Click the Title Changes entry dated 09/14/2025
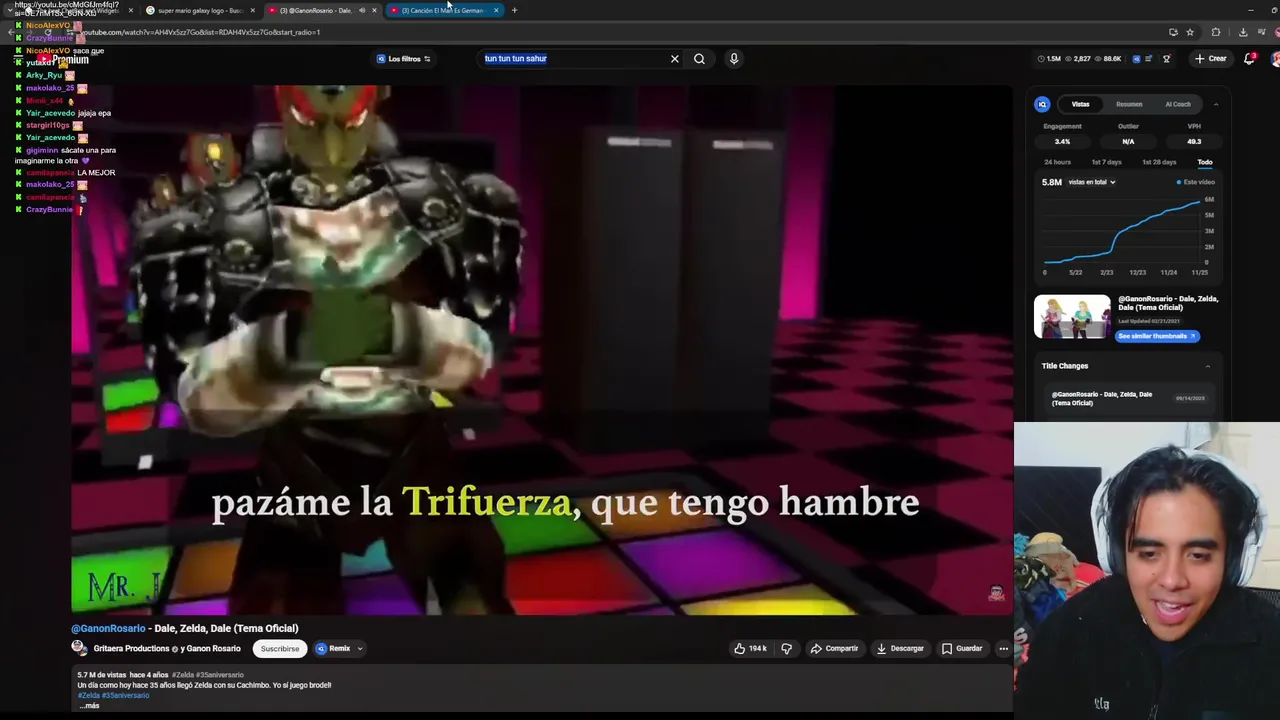This screenshot has width=1280, height=720. [1128, 398]
